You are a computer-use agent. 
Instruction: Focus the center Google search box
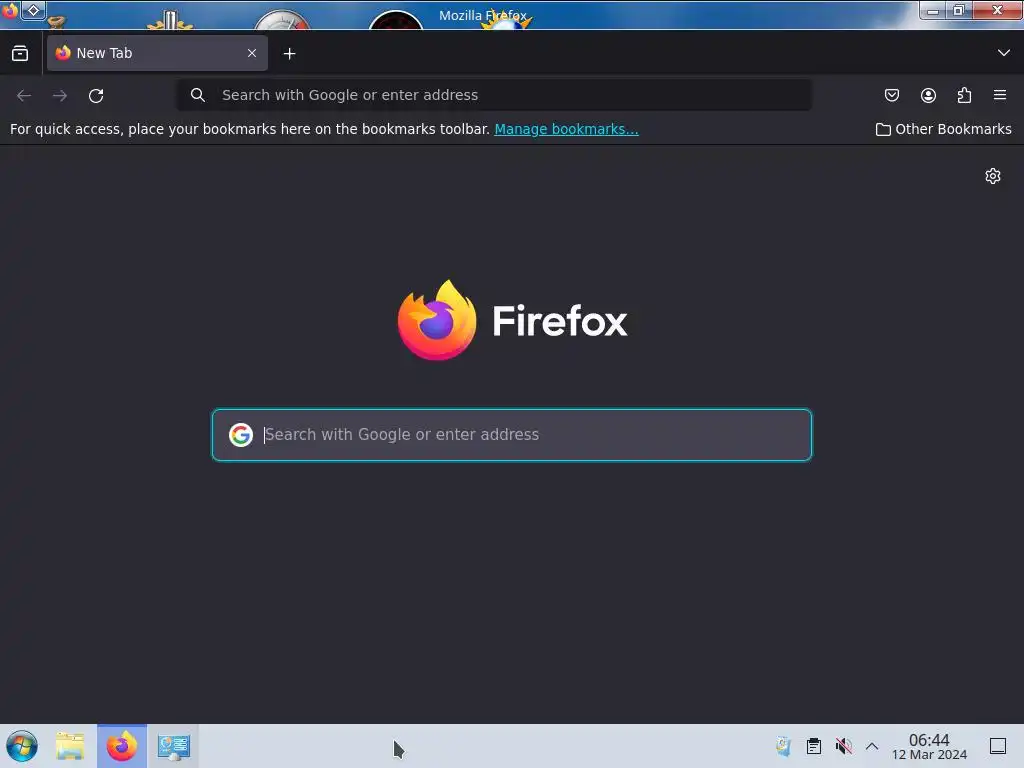click(512, 435)
